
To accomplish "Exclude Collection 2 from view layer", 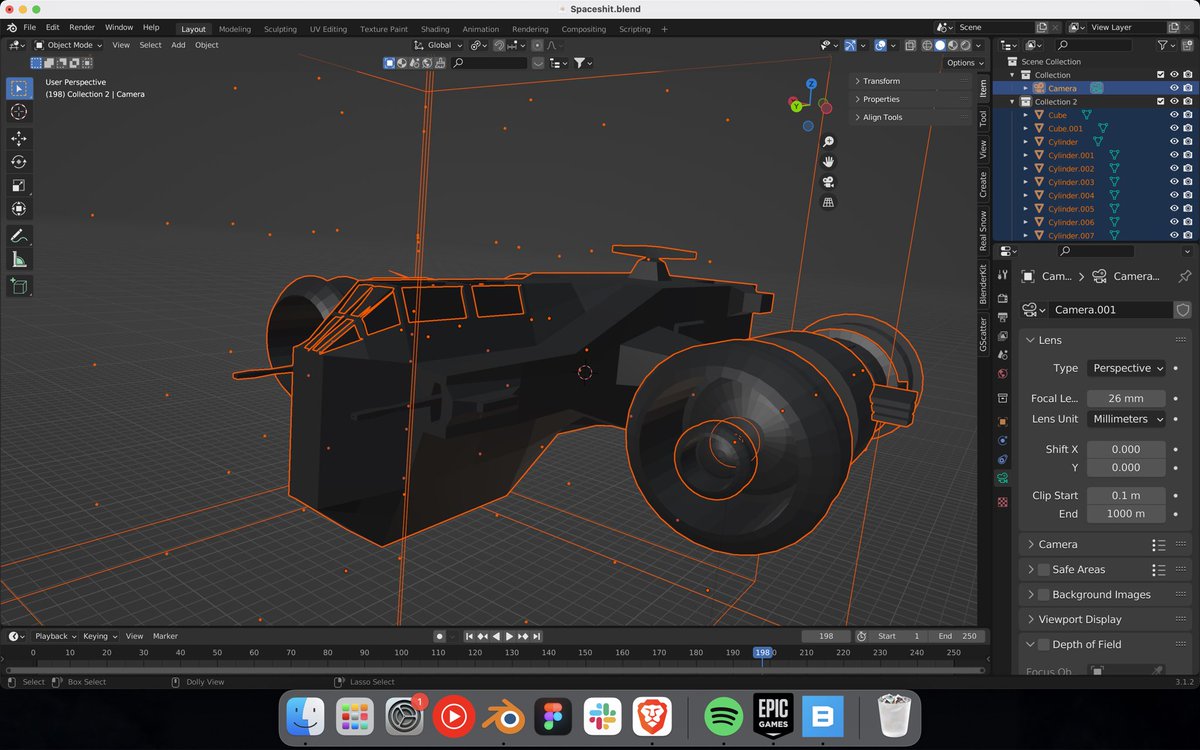I will point(1160,101).
